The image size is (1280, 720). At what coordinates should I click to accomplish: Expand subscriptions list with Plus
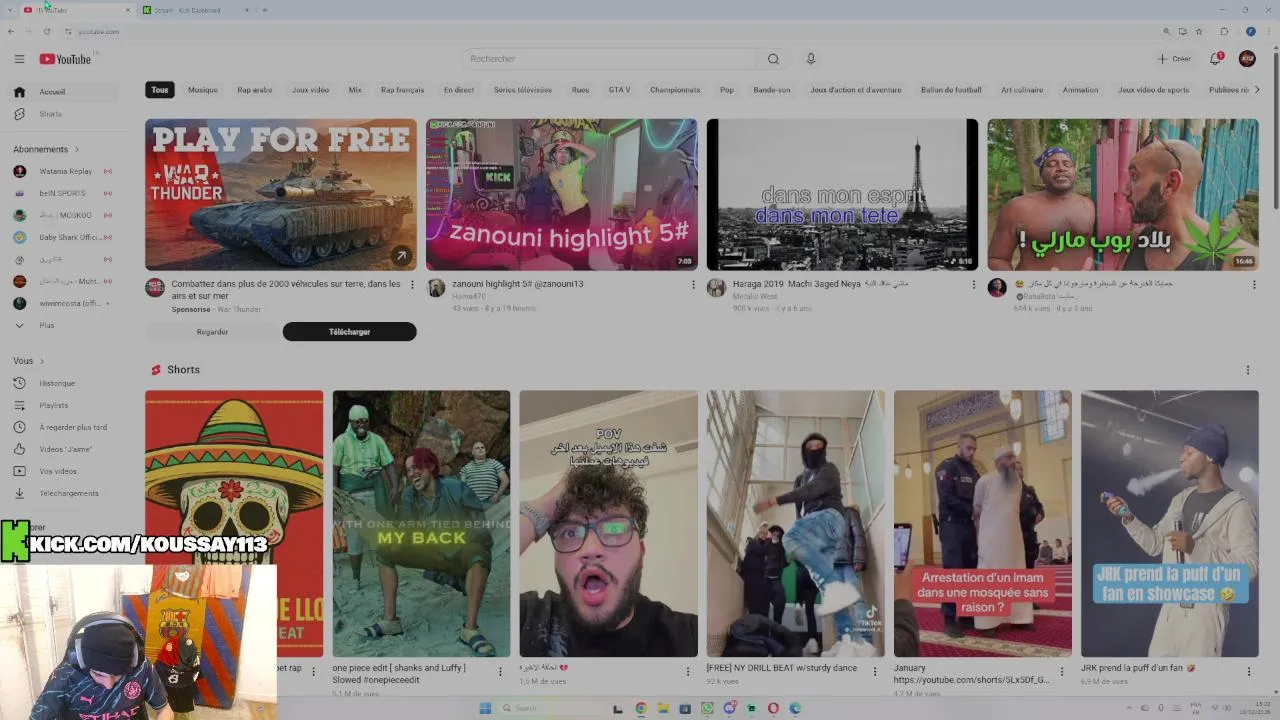63,325
